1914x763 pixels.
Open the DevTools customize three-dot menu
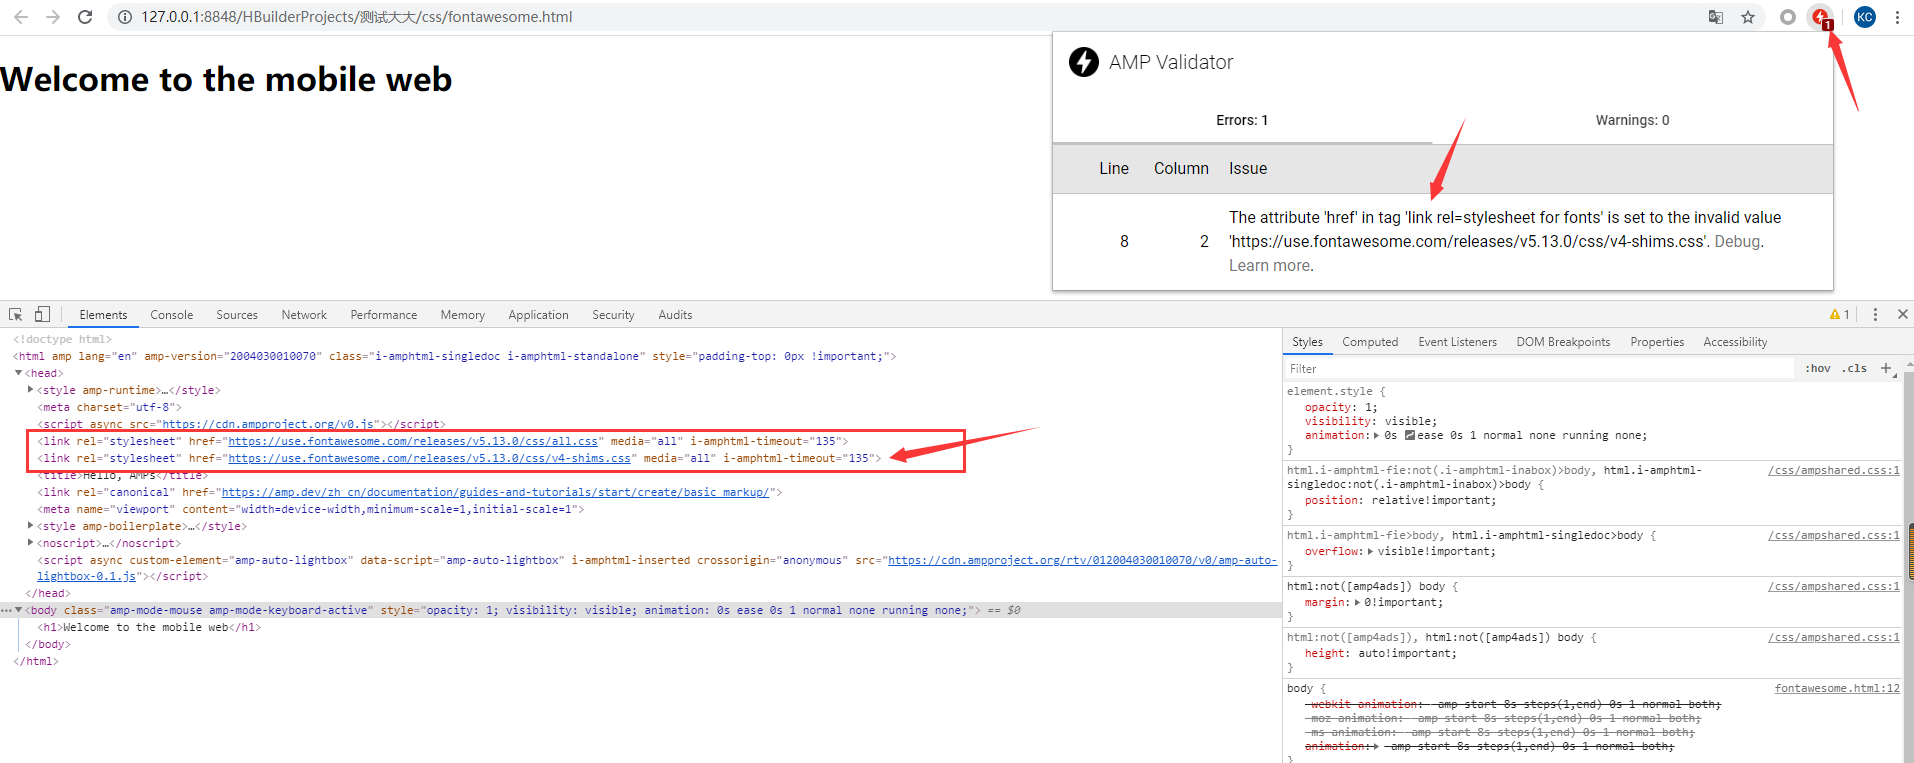[1875, 314]
